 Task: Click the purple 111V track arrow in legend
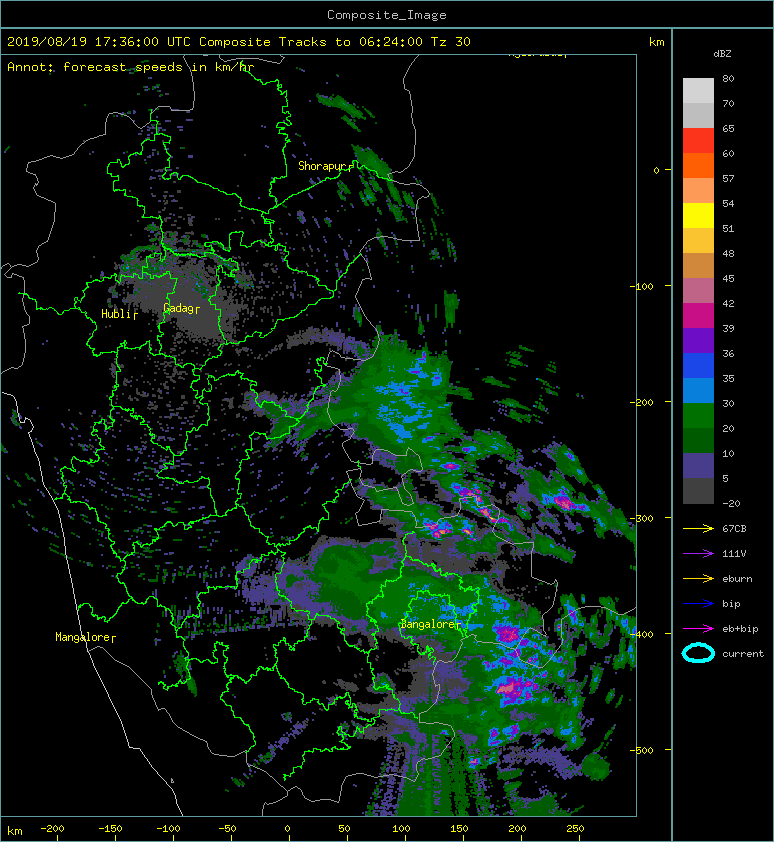[x=698, y=554]
